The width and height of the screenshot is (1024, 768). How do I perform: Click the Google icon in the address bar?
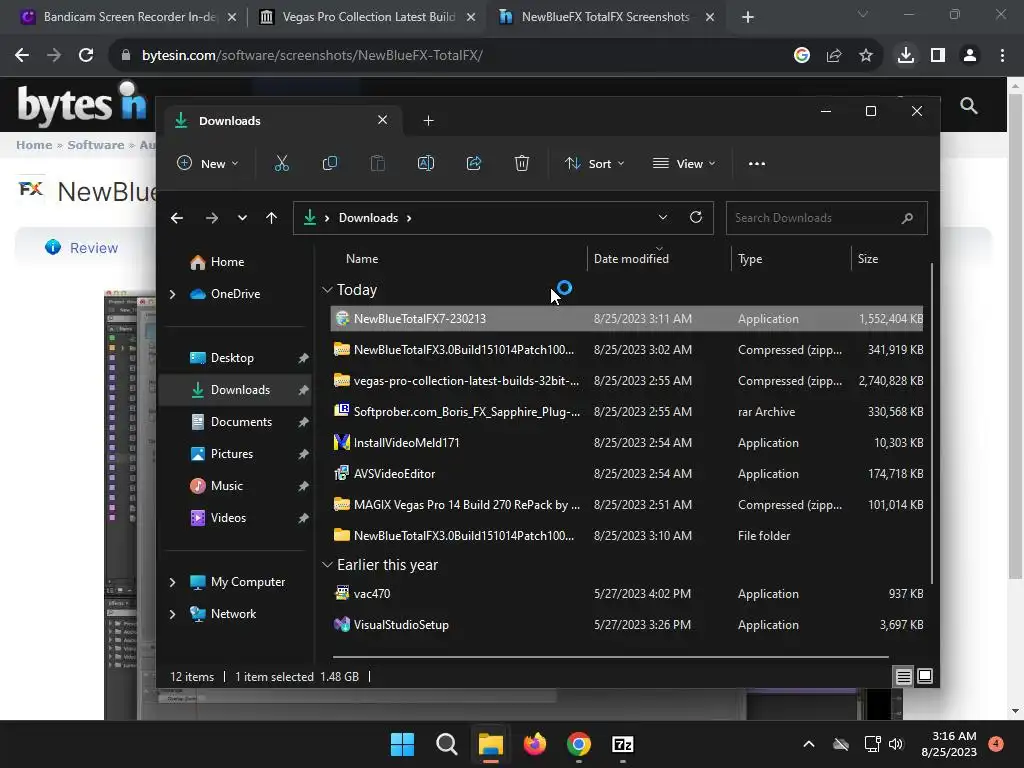click(x=802, y=56)
